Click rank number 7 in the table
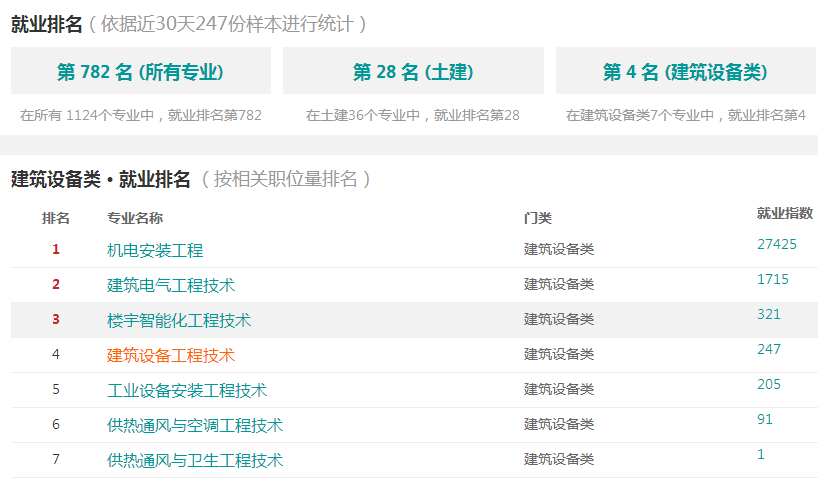 click(x=56, y=459)
